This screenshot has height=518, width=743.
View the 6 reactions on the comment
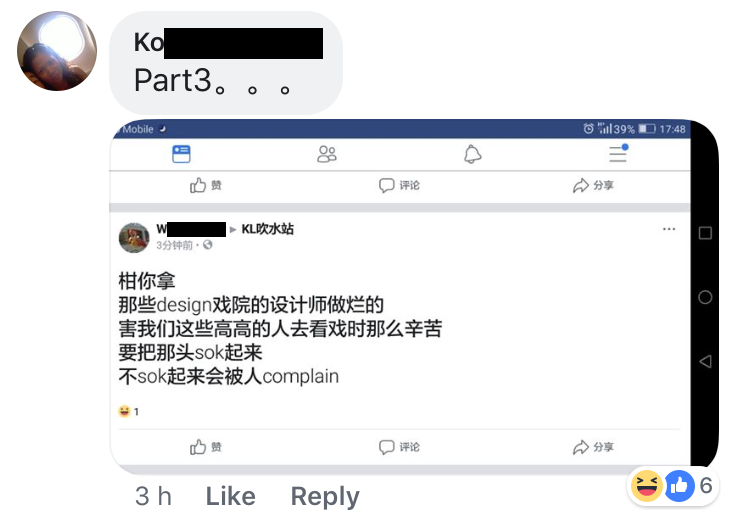[672, 485]
